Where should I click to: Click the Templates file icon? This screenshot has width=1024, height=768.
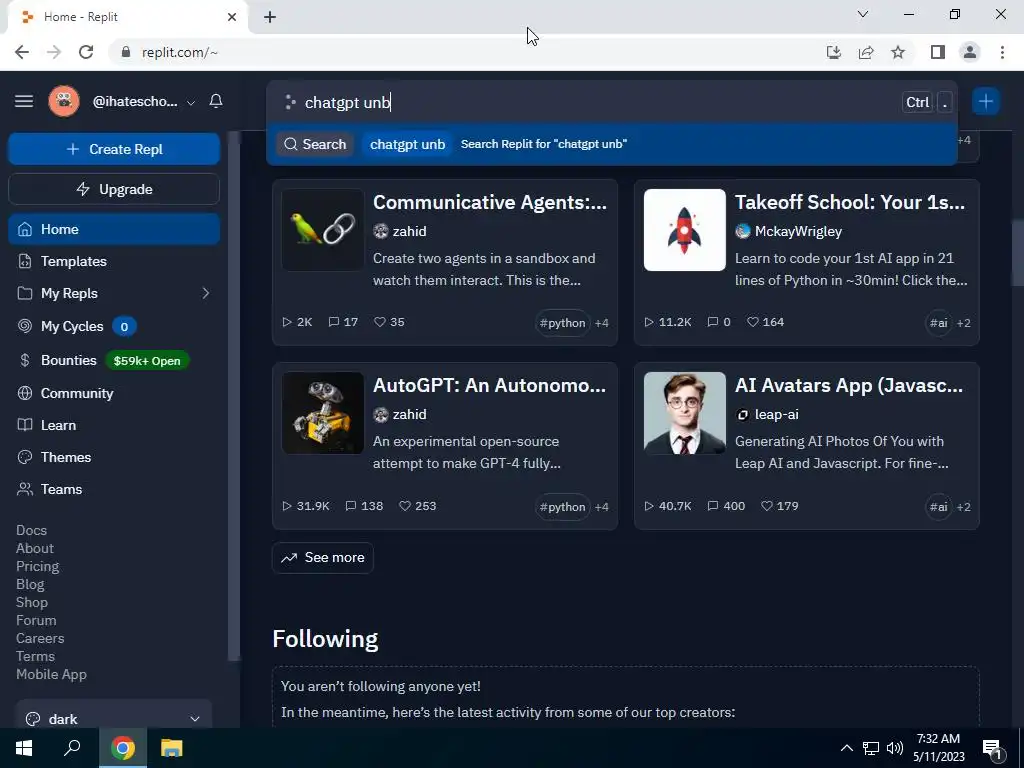pos(25,261)
